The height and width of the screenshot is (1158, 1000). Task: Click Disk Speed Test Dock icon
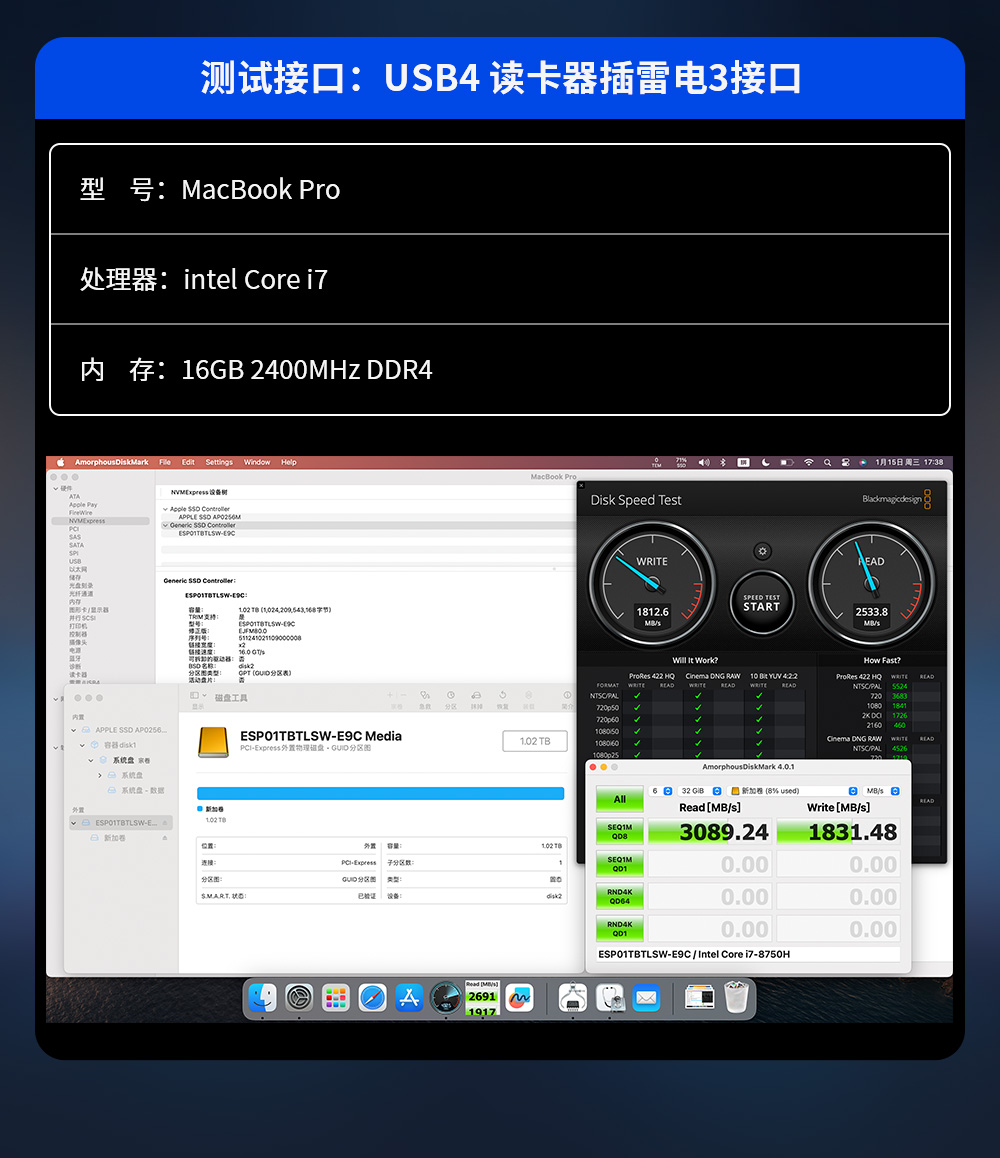click(446, 998)
